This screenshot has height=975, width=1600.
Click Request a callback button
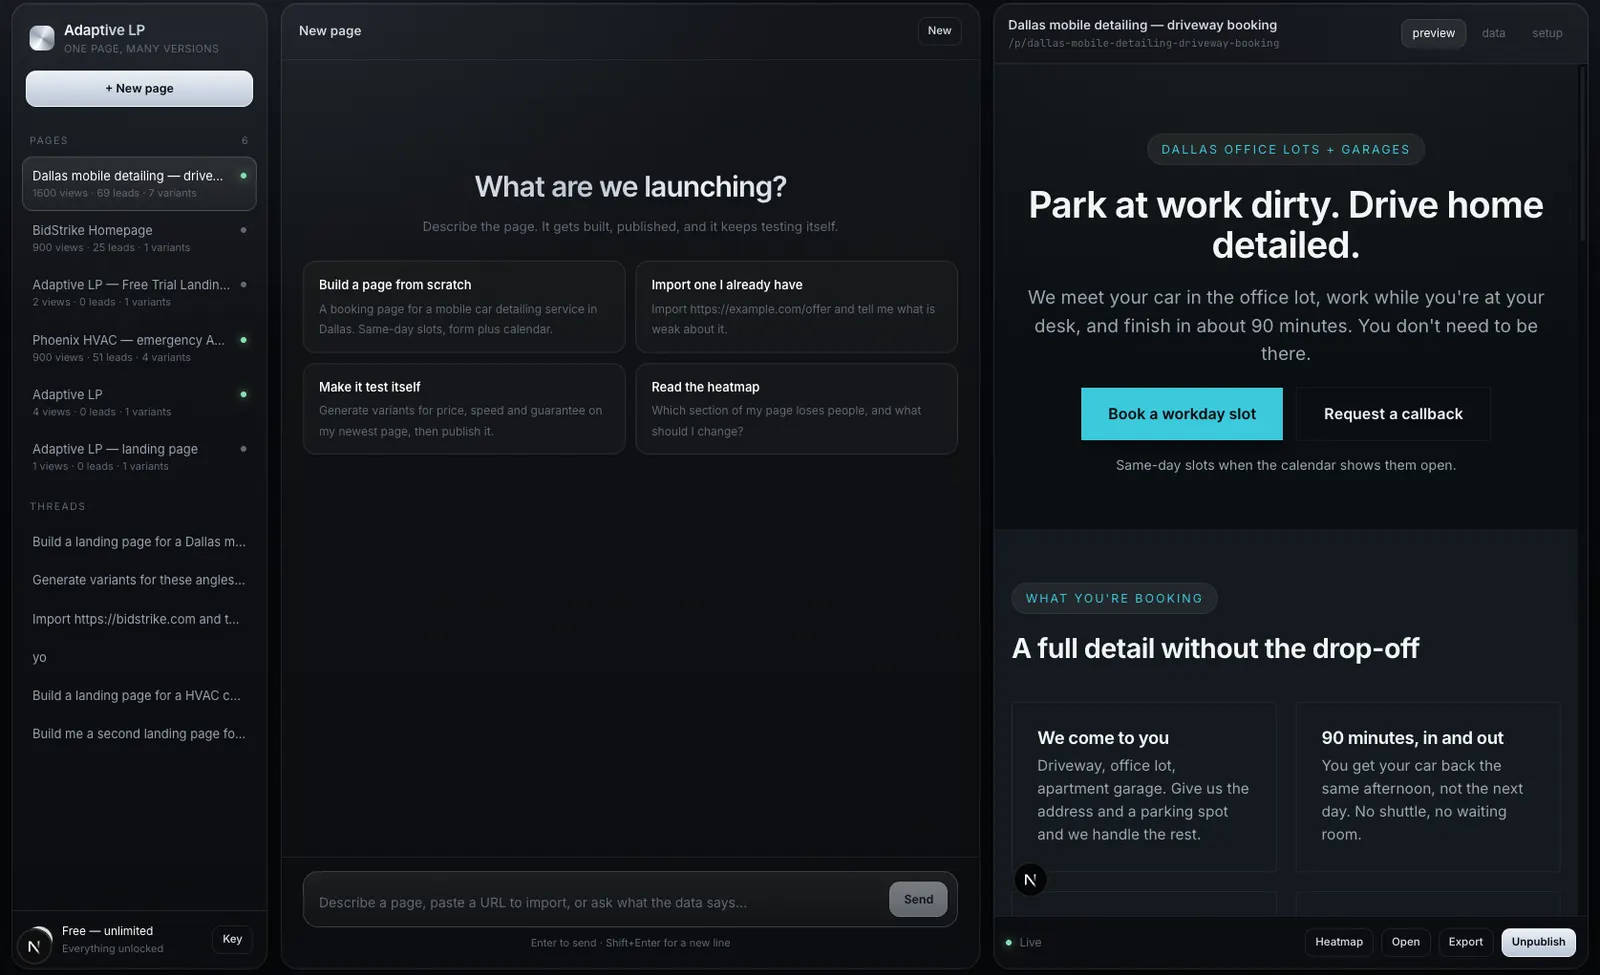click(1393, 414)
